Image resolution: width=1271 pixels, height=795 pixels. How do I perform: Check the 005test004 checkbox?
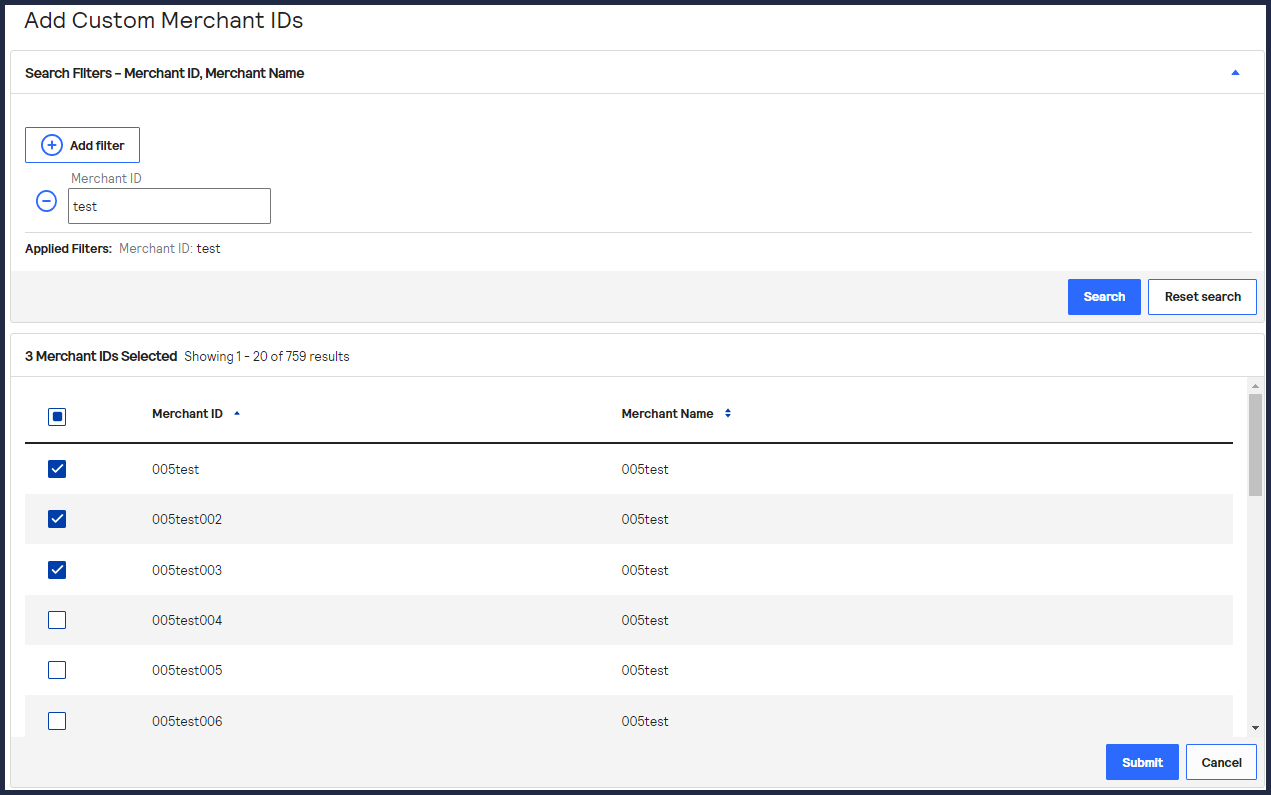[x=57, y=620]
